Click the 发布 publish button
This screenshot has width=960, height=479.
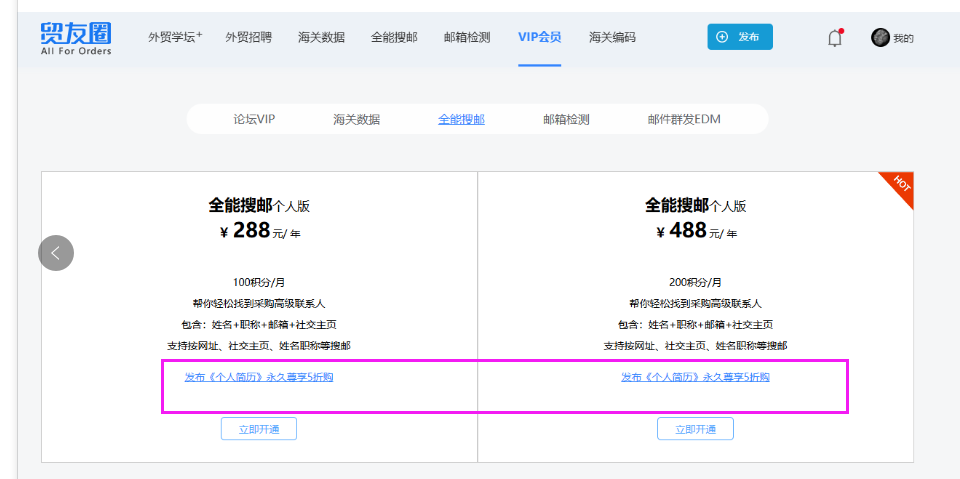(x=739, y=37)
